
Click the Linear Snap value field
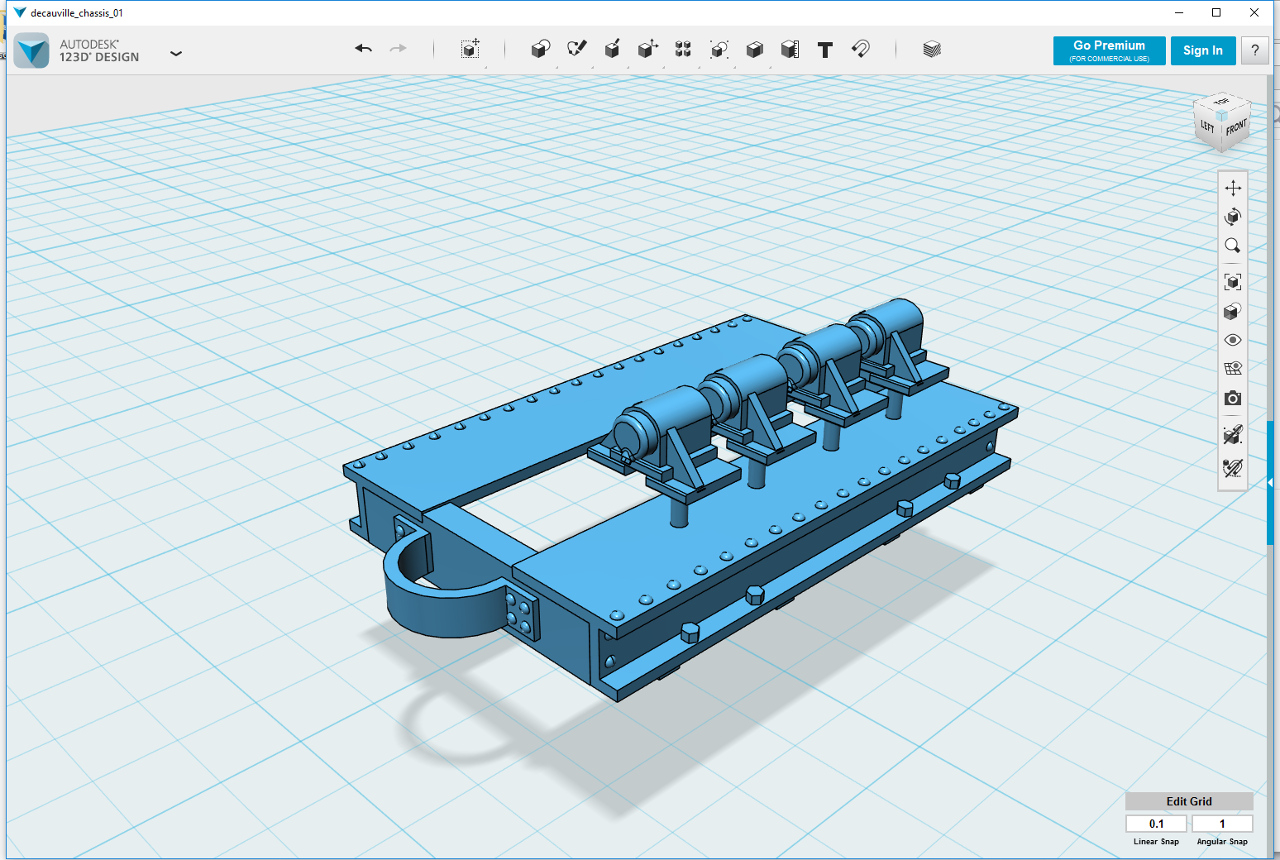[x=1156, y=824]
